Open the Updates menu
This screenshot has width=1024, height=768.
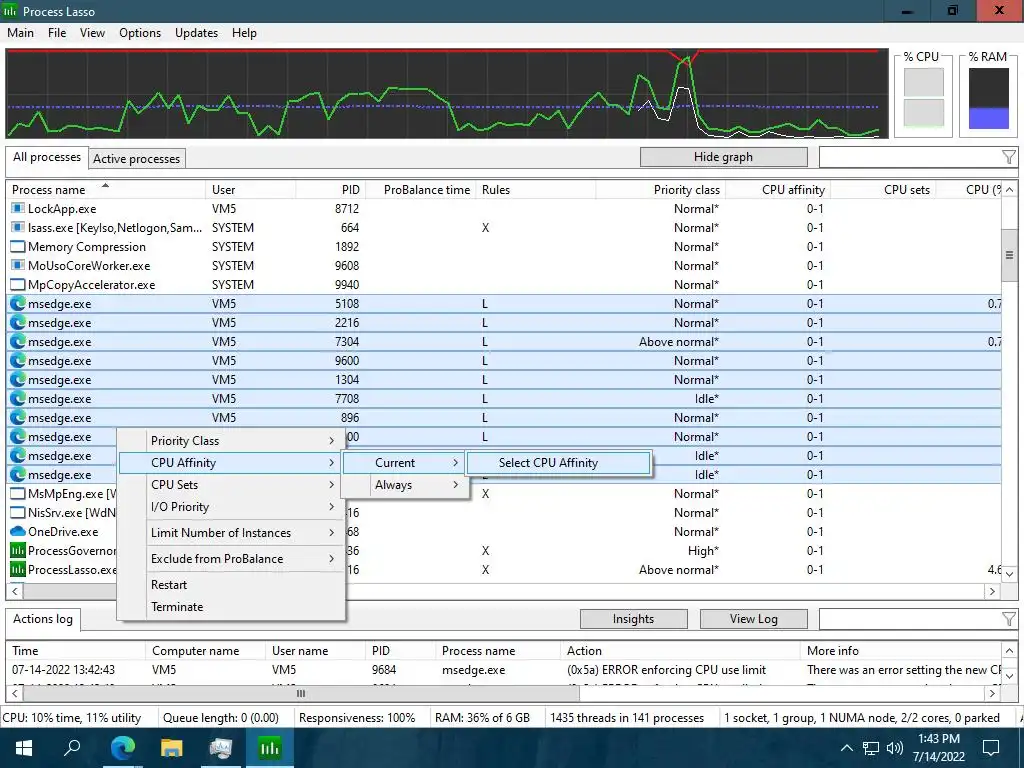(x=196, y=33)
